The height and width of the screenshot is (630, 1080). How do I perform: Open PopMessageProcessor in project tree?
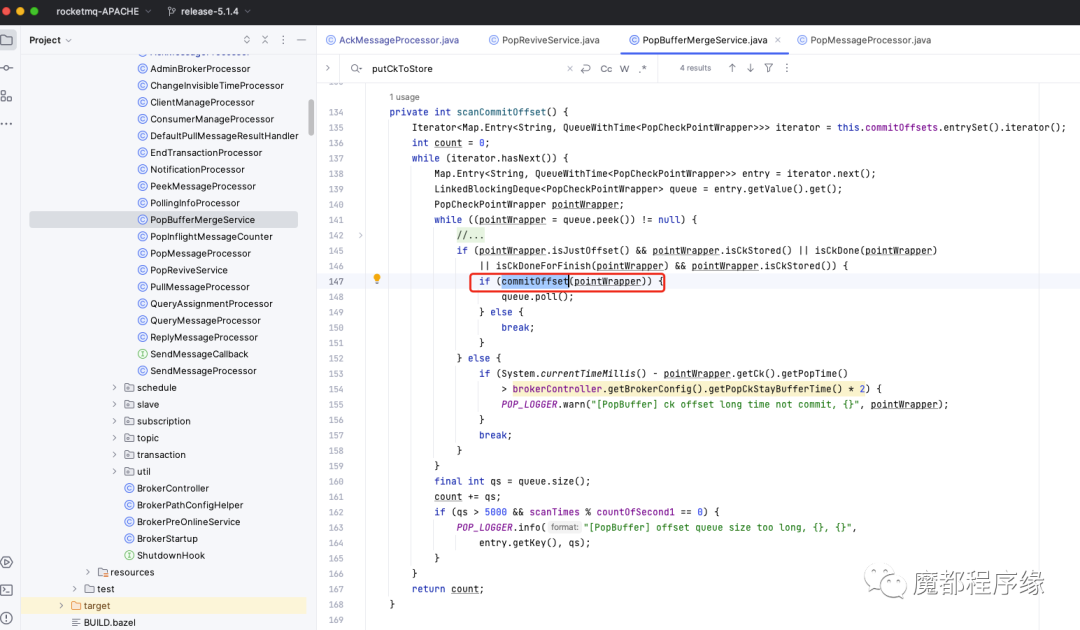[x=200, y=253]
